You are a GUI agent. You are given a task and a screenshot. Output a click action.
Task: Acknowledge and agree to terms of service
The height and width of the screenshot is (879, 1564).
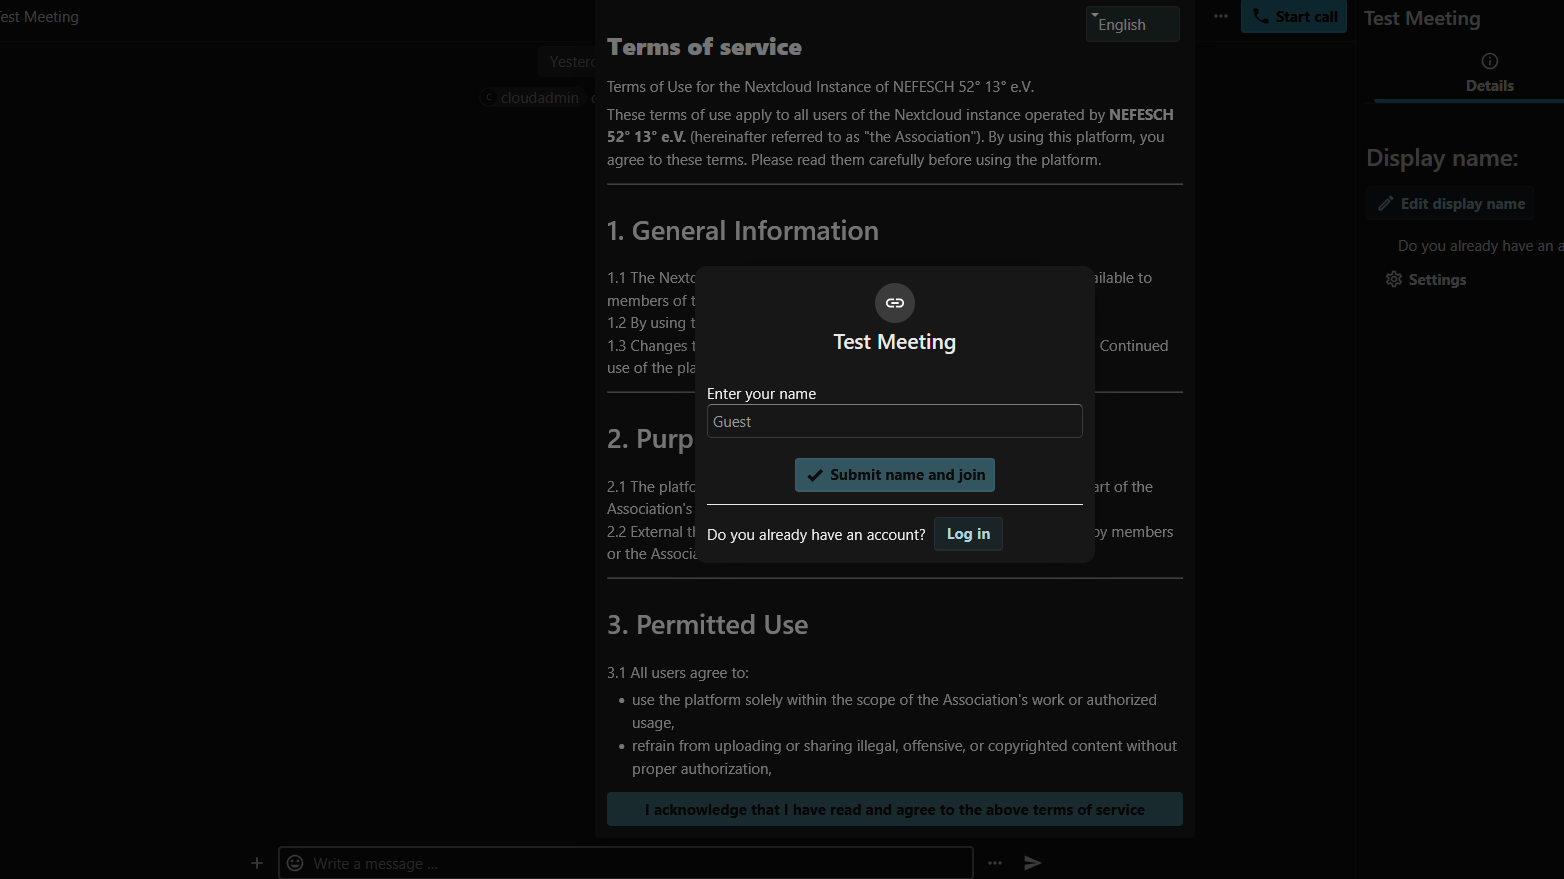click(894, 810)
